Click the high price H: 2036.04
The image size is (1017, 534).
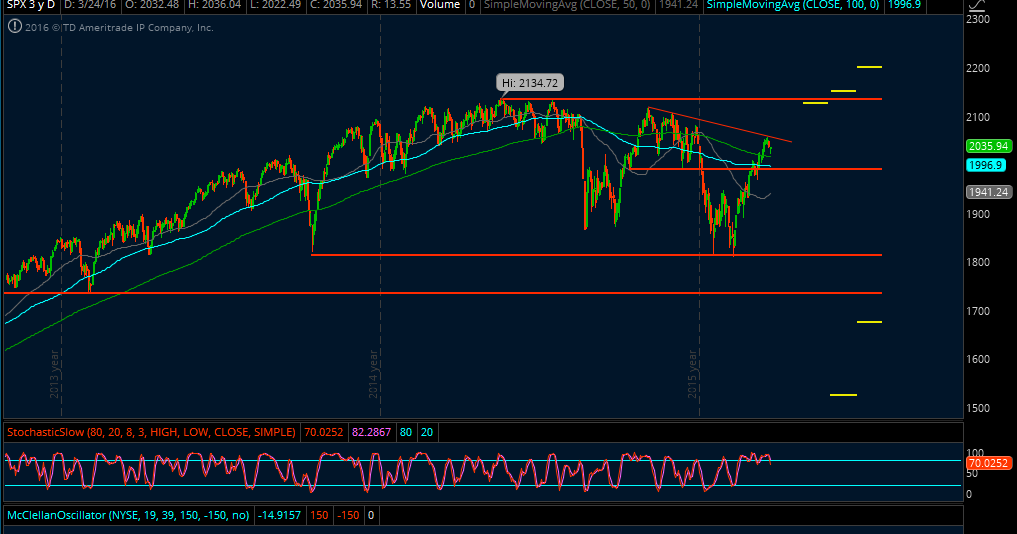pos(213,5)
